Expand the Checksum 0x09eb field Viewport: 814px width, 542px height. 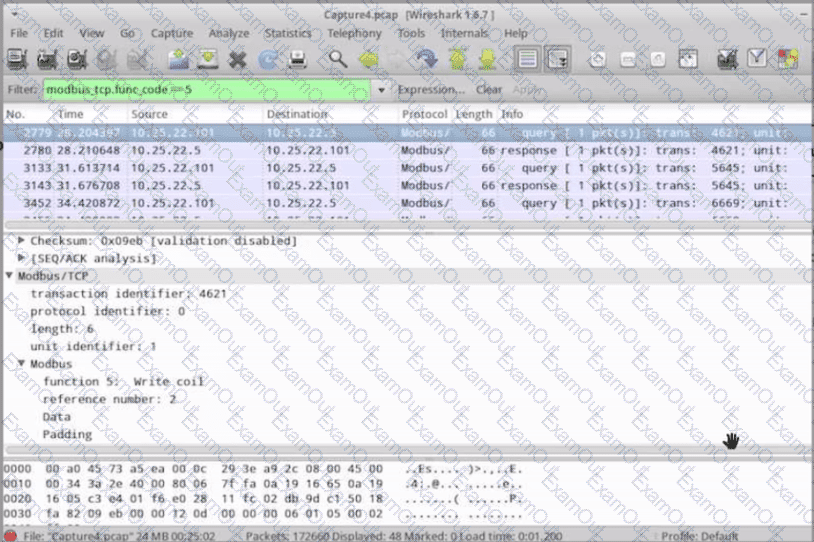[x=21, y=241]
